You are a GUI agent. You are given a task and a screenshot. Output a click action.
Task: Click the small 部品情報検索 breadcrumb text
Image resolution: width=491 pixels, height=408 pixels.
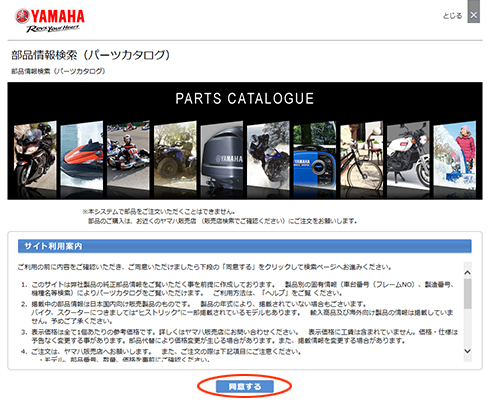tap(58, 71)
